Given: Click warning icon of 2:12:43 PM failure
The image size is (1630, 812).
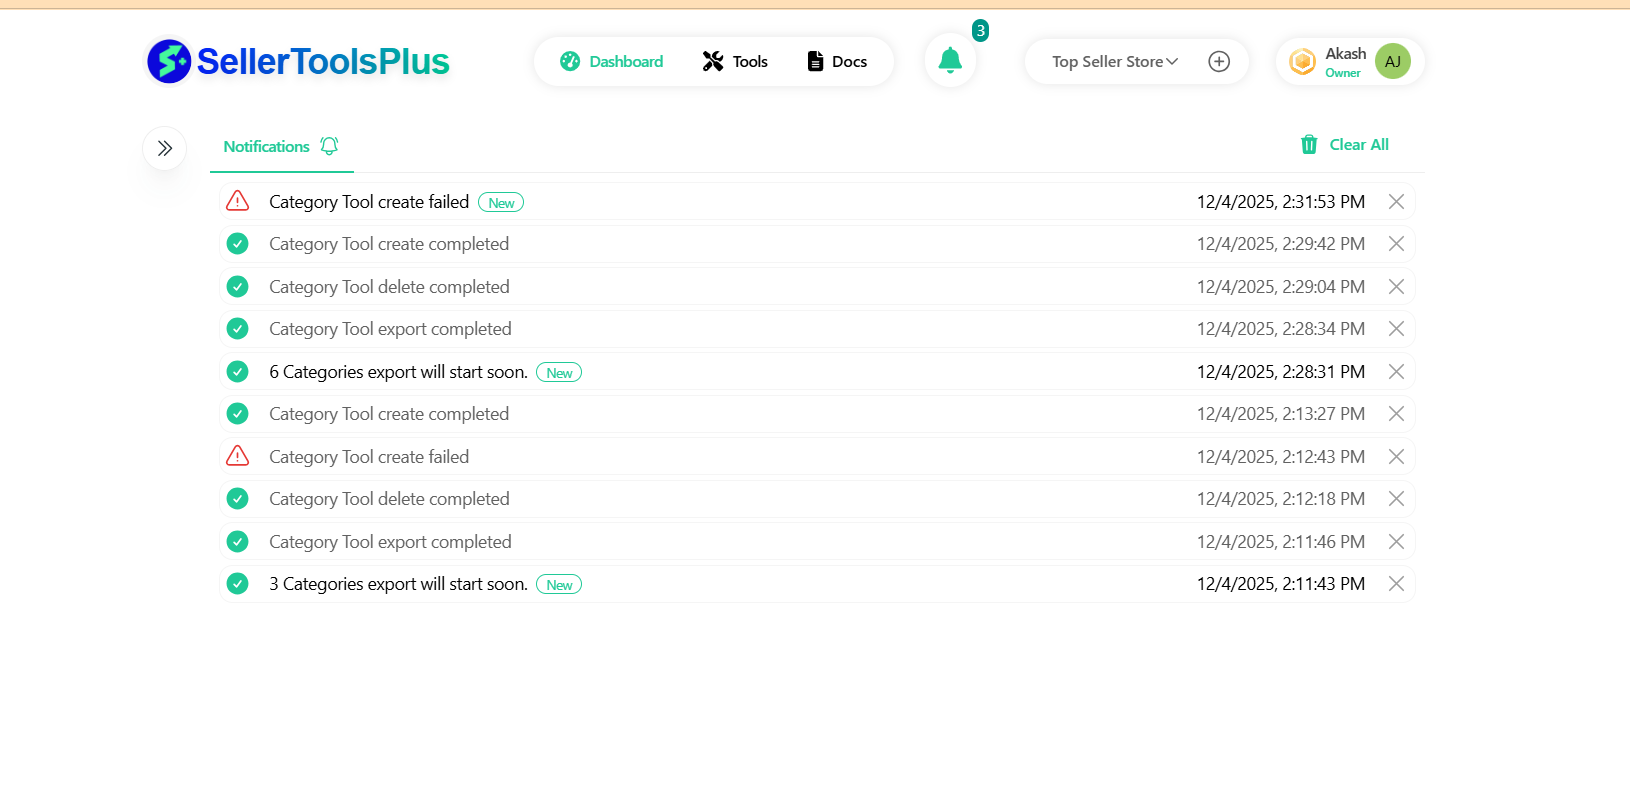Looking at the screenshot, I should [238, 456].
